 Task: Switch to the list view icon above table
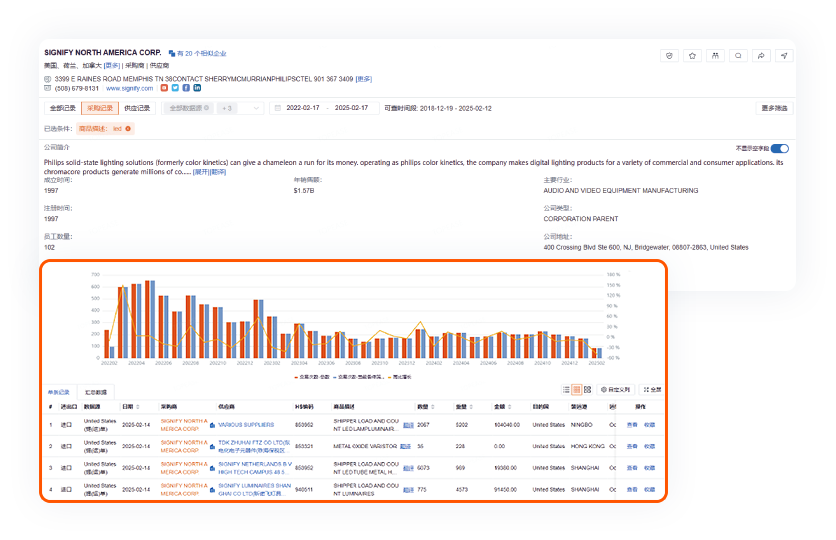566,389
